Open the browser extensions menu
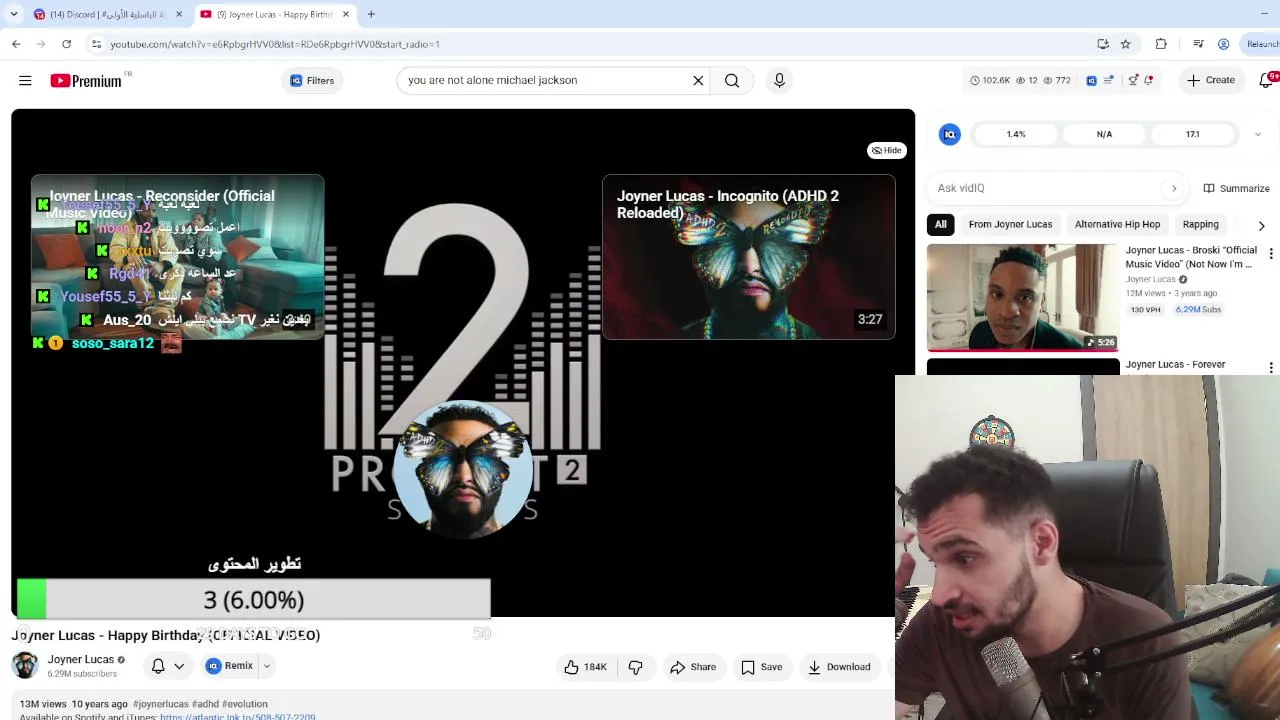Image resolution: width=1280 pixels, height=720 pixels. (x=1161, y=44)
